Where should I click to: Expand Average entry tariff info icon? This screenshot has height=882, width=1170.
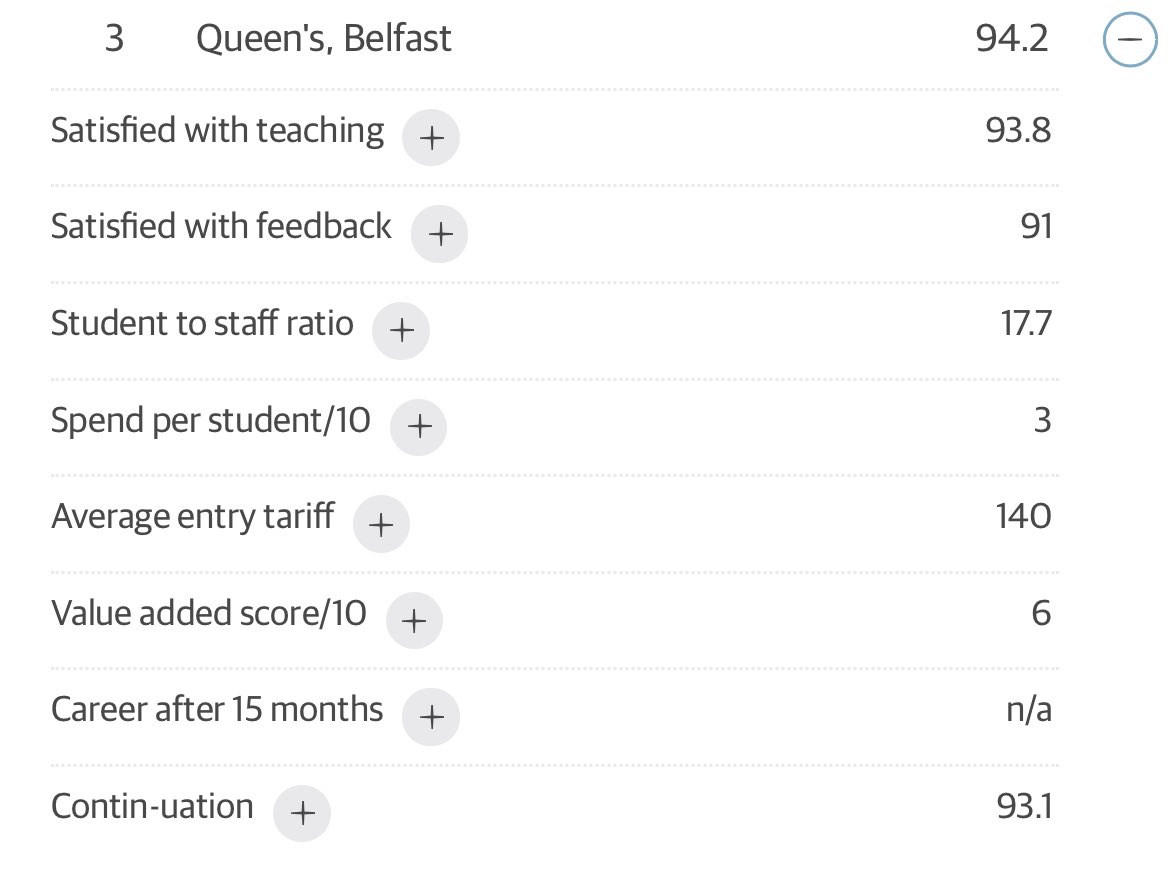[381, 524]
